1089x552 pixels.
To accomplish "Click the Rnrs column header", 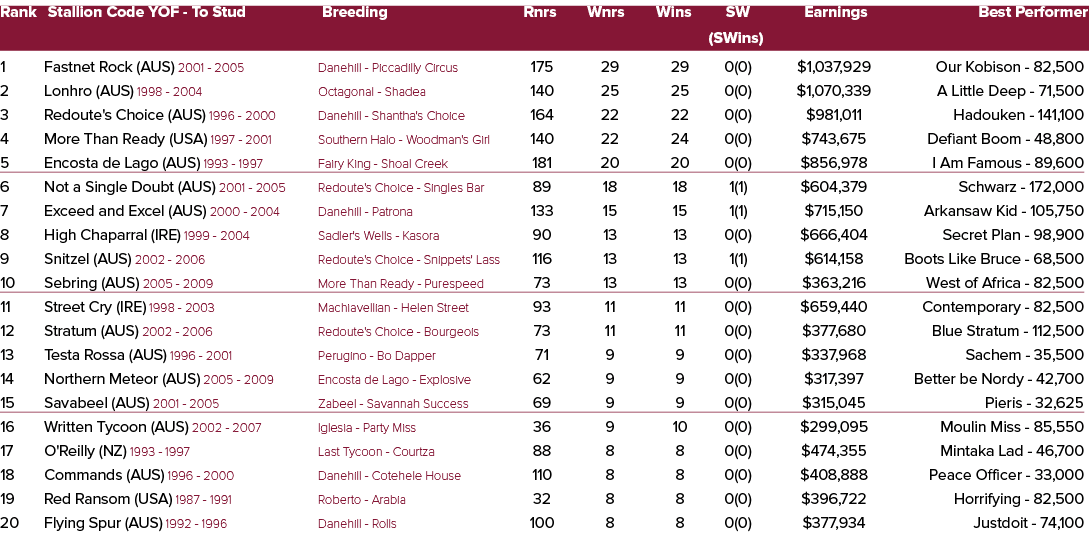I will [x=540, y=12].
